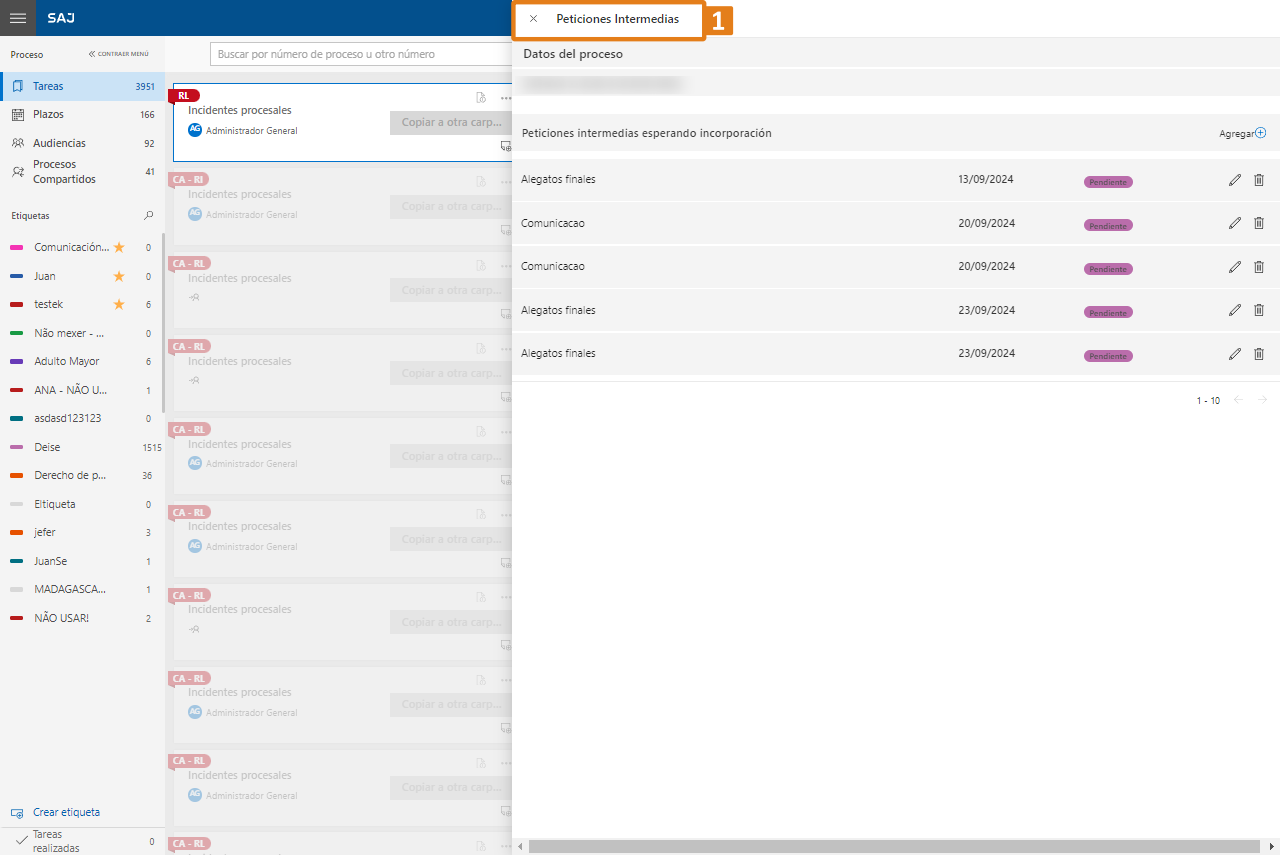Click the Crear etiqueta tag icon
Viewport: 1280px width, 855px height.
[x=17, y=813]
